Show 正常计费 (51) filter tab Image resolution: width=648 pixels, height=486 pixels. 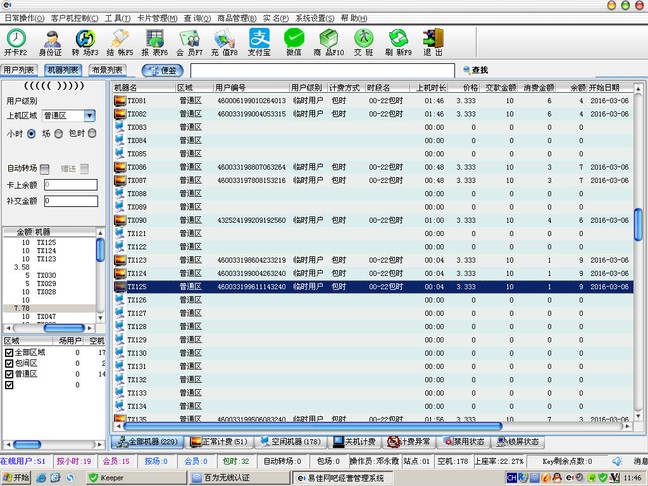(x=219, y=442)
